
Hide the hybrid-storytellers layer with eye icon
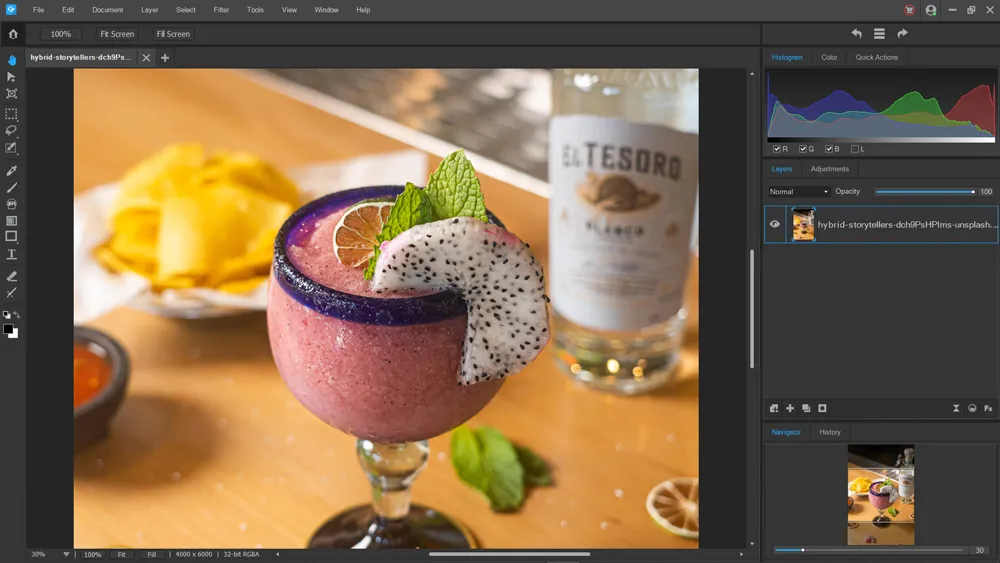775,224
